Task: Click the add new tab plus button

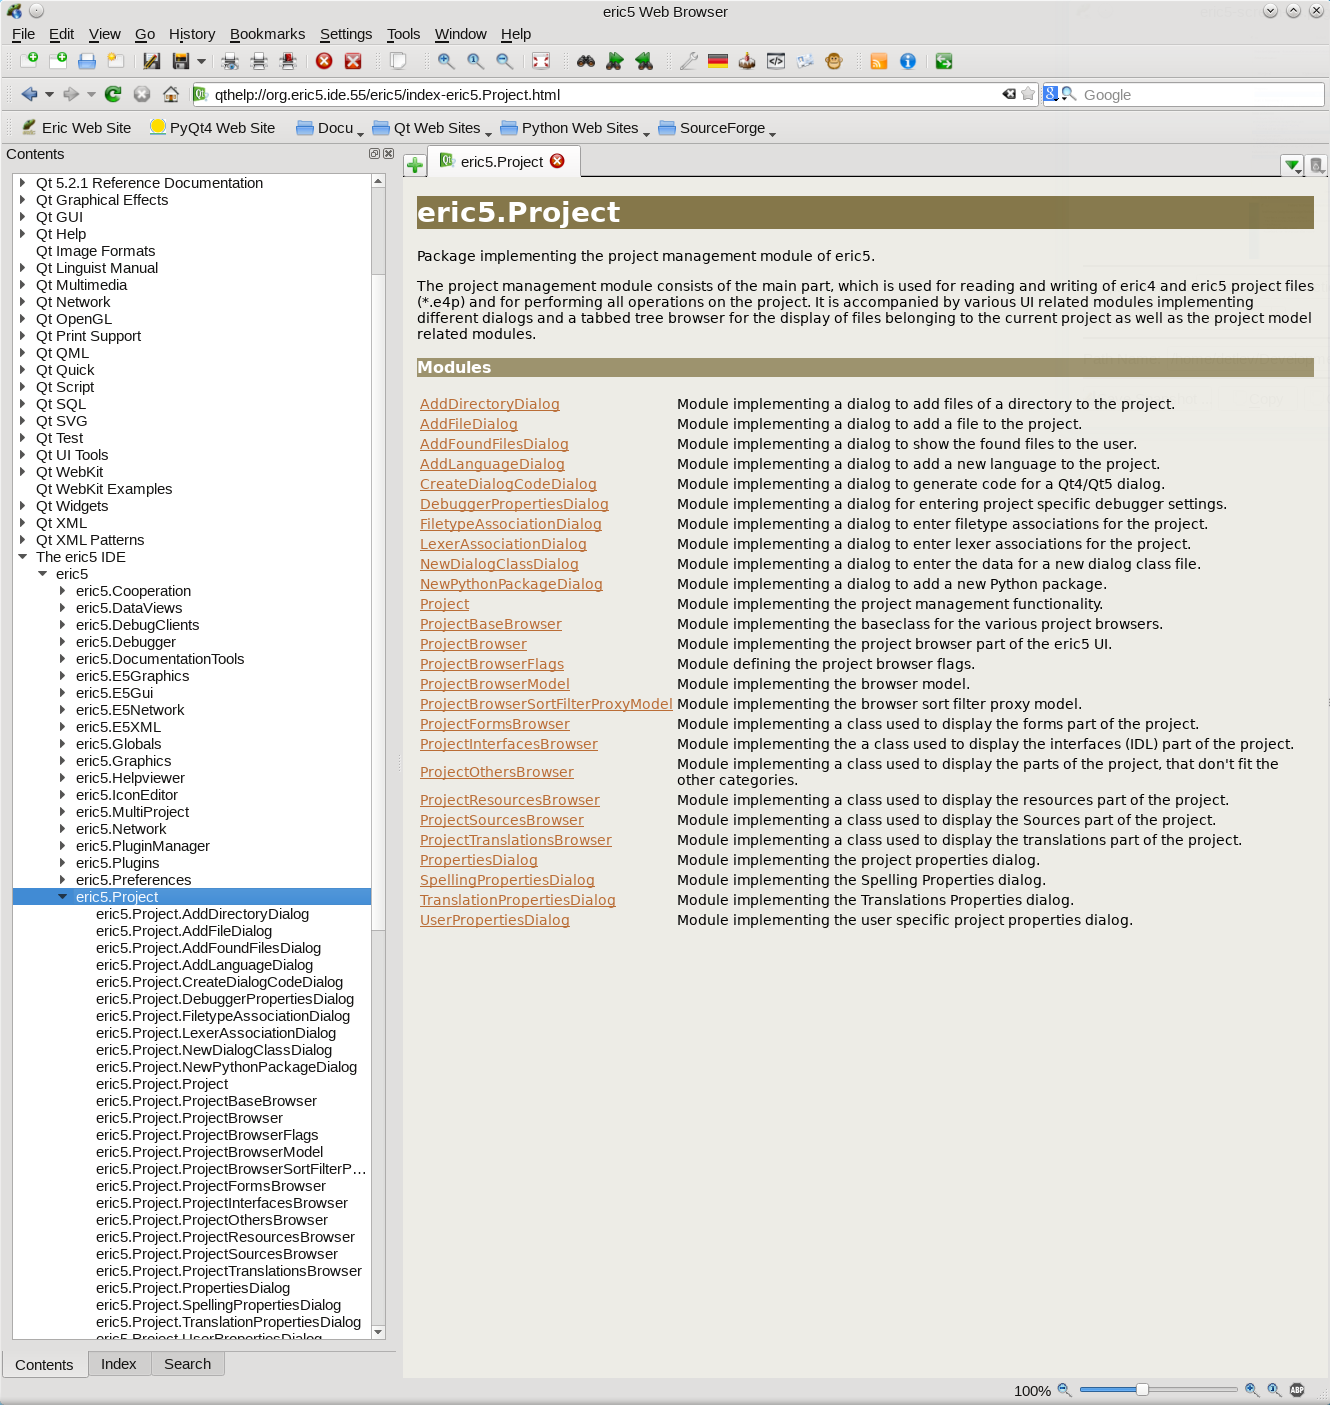Action: click(x=415, y=165)
